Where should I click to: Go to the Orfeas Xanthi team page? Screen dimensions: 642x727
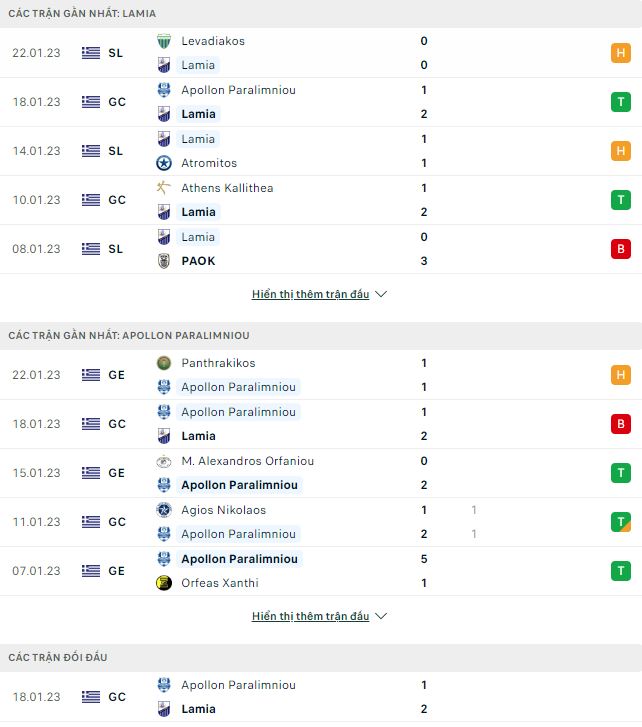[219, 583]
